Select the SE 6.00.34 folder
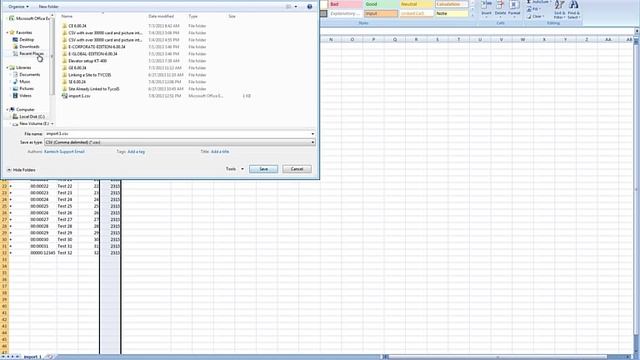 click(77, 82)
